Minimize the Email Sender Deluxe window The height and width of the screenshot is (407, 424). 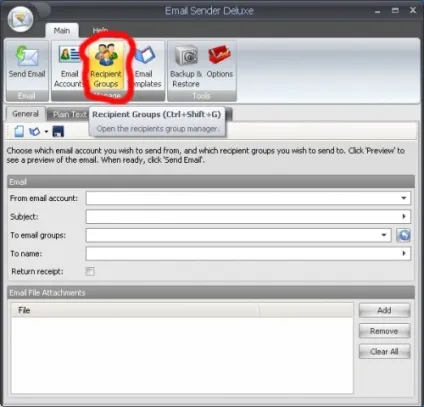pyautogui.click(x=377, y=11)
